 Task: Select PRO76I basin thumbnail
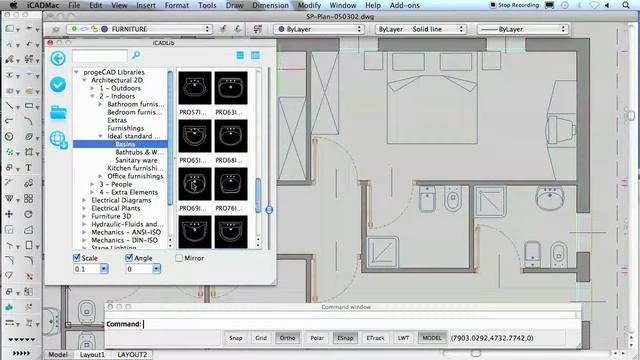pos(231,184)
